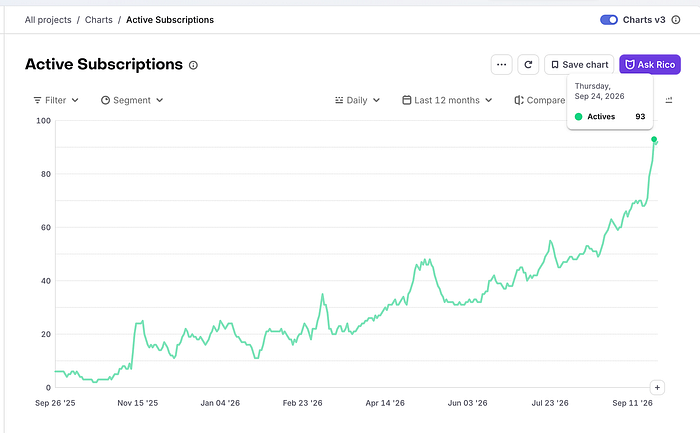Open the Filter dropdown
Screen dimensions: 700x433
tap(56, 100)
